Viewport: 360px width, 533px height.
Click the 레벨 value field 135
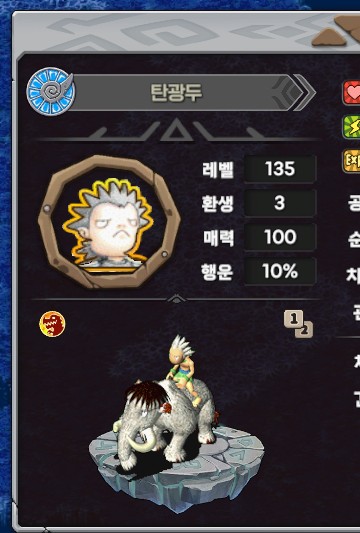280,169
